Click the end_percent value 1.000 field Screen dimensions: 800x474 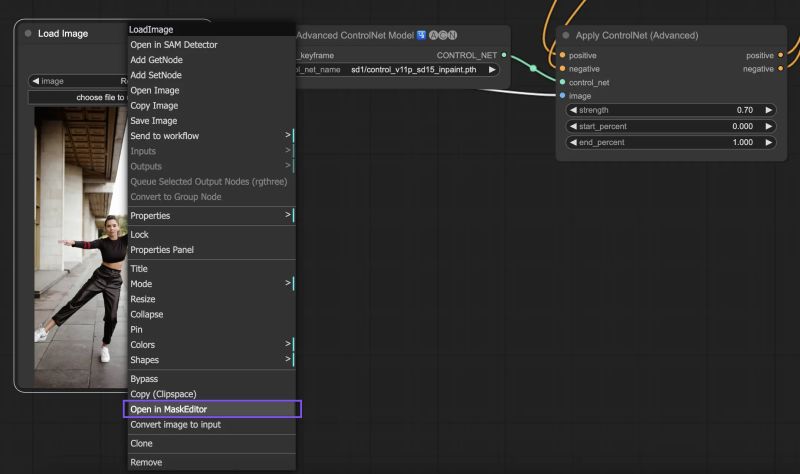[742, 142]
